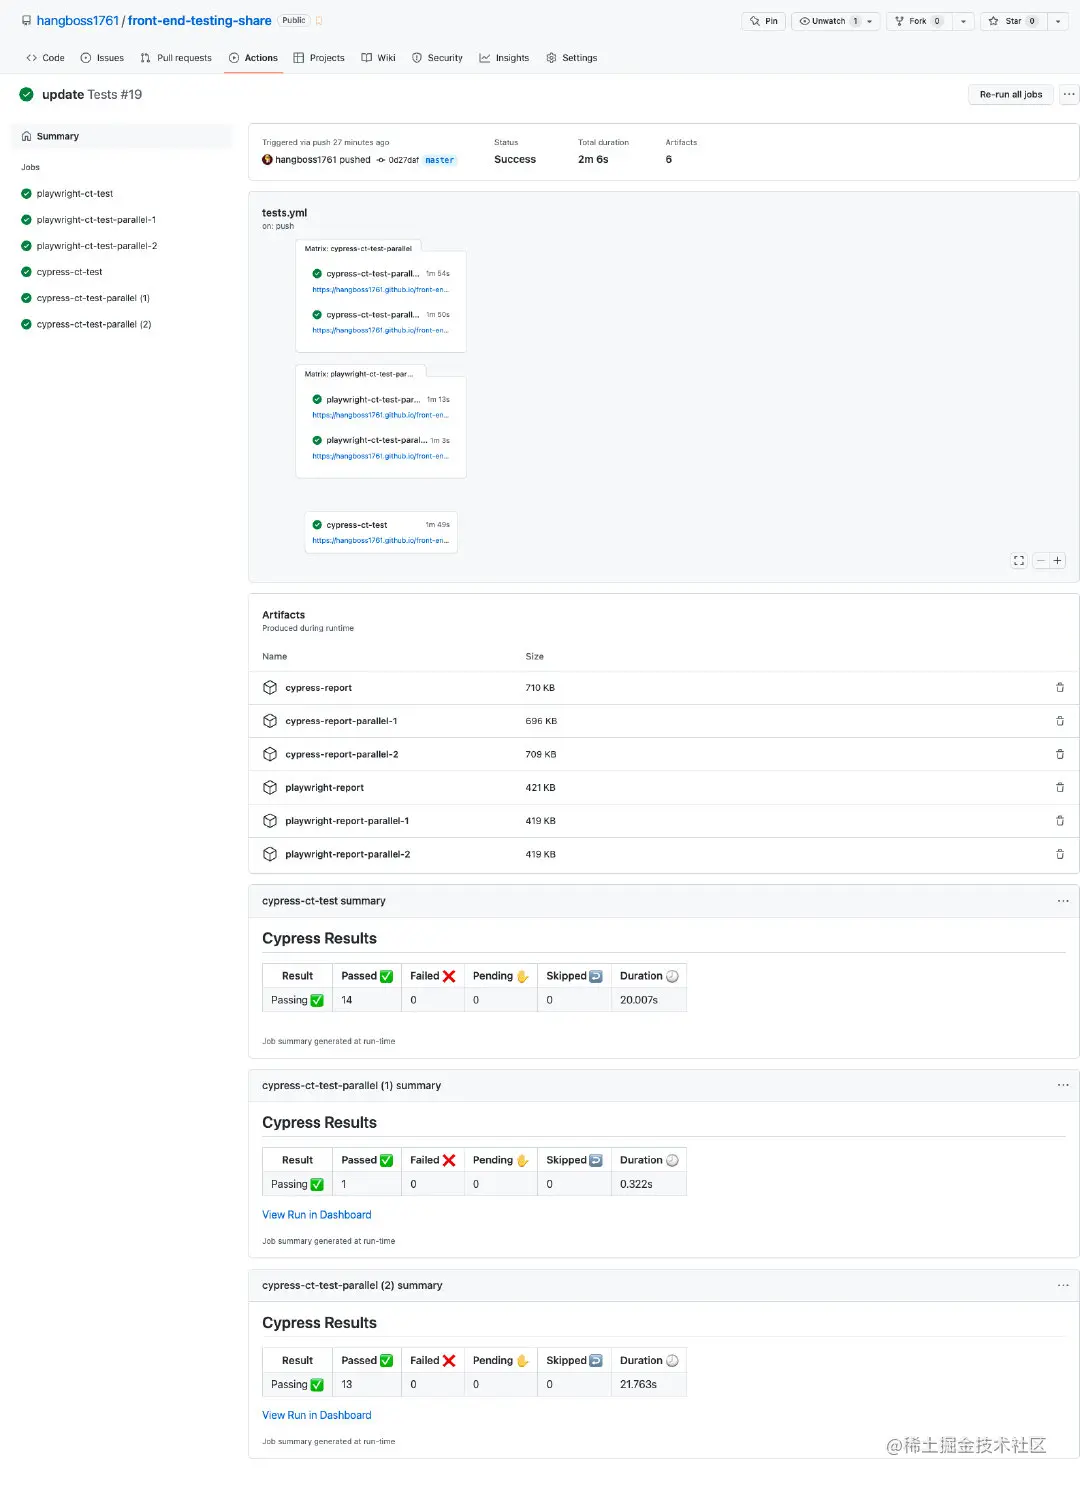Toggle fullscreen for the workflow graph
1080x1489 pixels.
point(1018,561)
